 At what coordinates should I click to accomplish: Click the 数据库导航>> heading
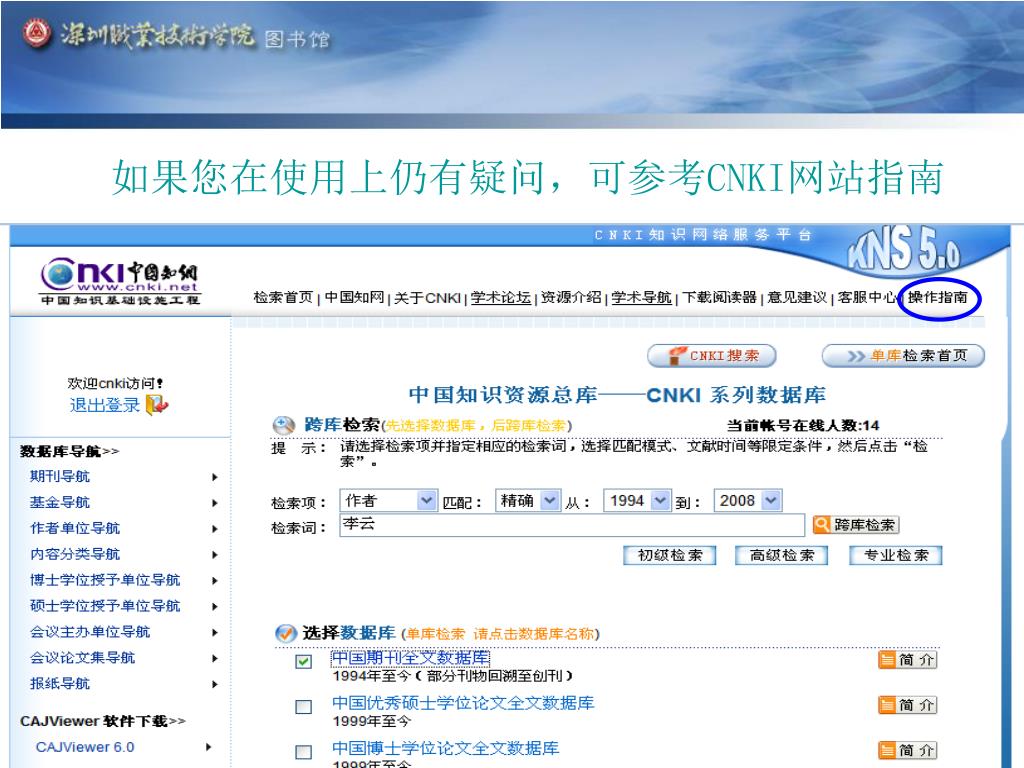pos(69,451)
